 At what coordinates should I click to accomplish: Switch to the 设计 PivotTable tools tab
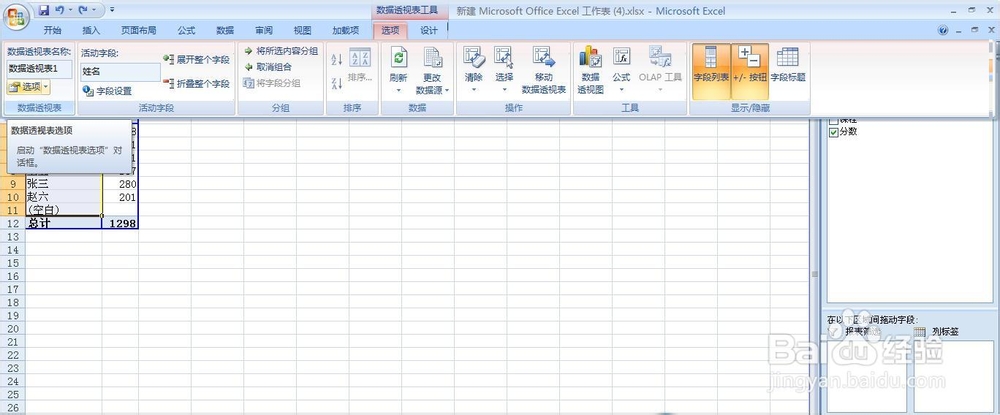(429, 31)
